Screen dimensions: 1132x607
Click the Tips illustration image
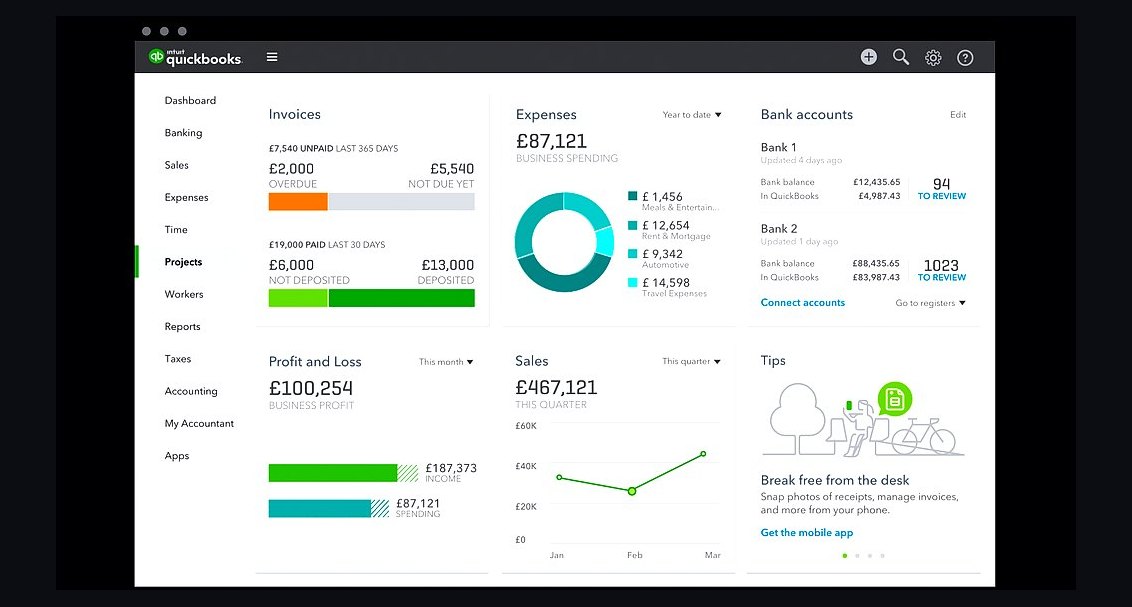point(863,419)
